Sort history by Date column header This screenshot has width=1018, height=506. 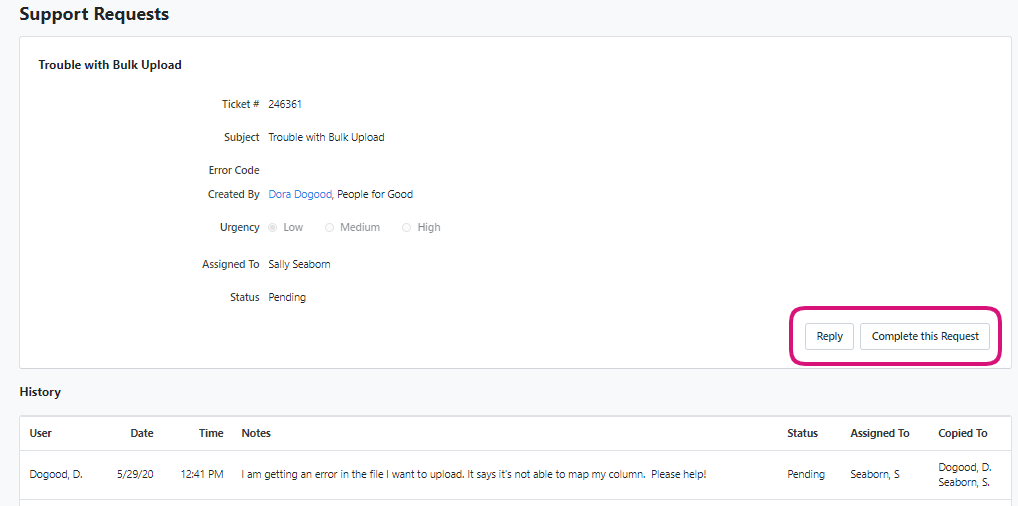pyautogui.click(x=142, y=433)
